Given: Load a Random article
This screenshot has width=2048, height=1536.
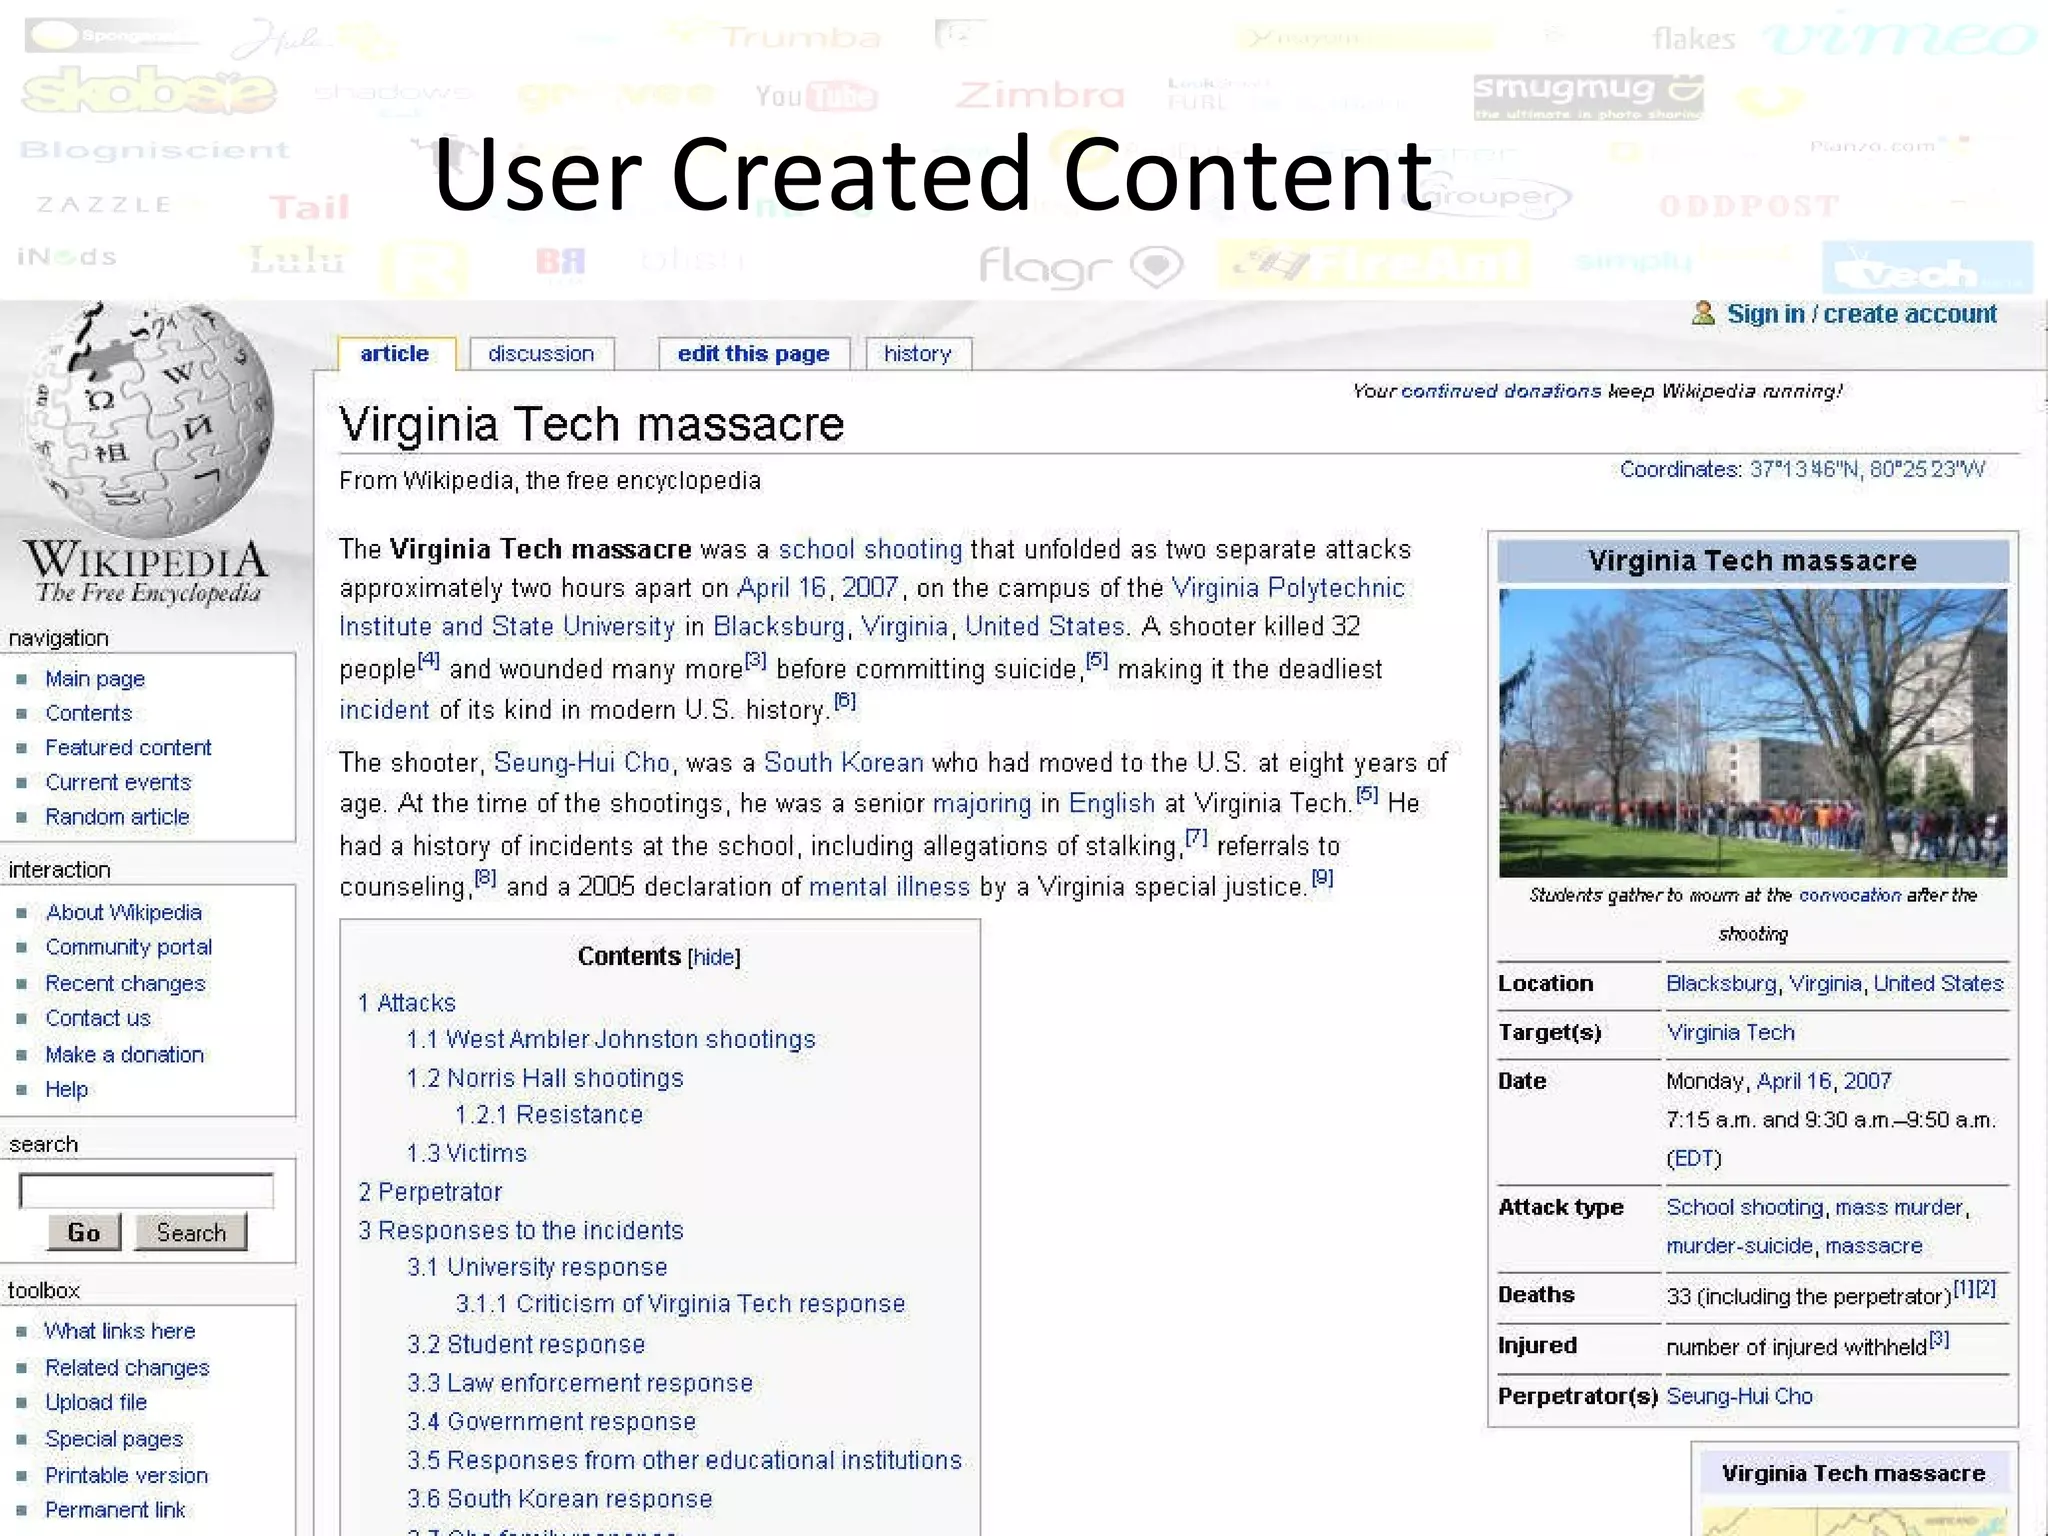Looking at the screenshot, I should click(x=117, y=817).
